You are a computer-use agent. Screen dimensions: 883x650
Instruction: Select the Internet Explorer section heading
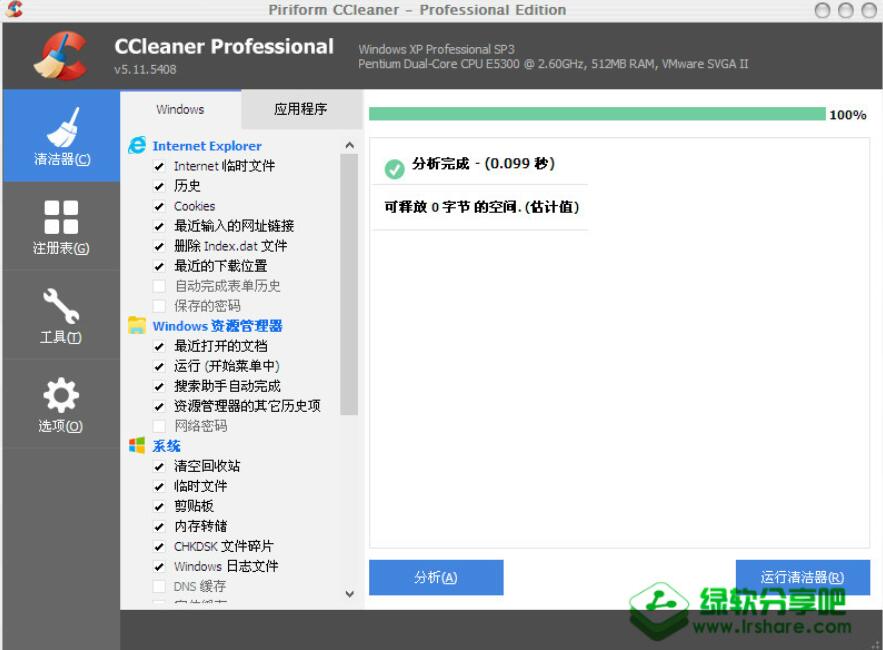pyautogui.click(x=207, y=146)
